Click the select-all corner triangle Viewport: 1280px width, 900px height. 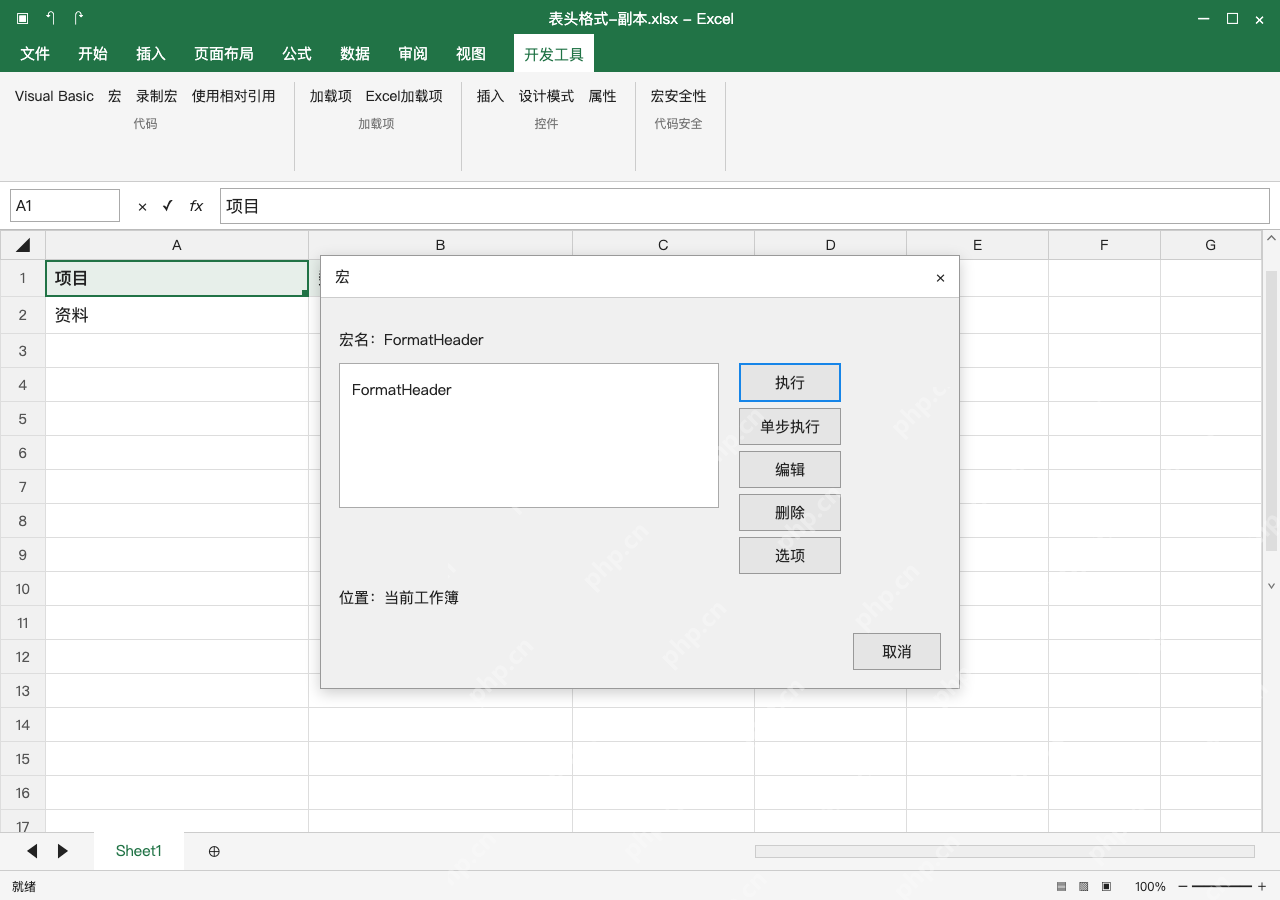click(x=23, y=245)
